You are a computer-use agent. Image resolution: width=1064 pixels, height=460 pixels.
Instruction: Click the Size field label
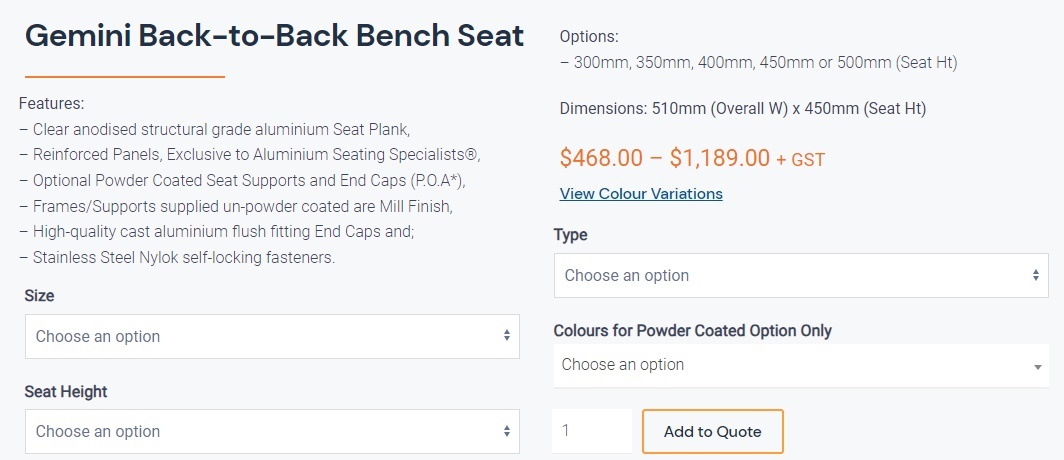(40, 296)
